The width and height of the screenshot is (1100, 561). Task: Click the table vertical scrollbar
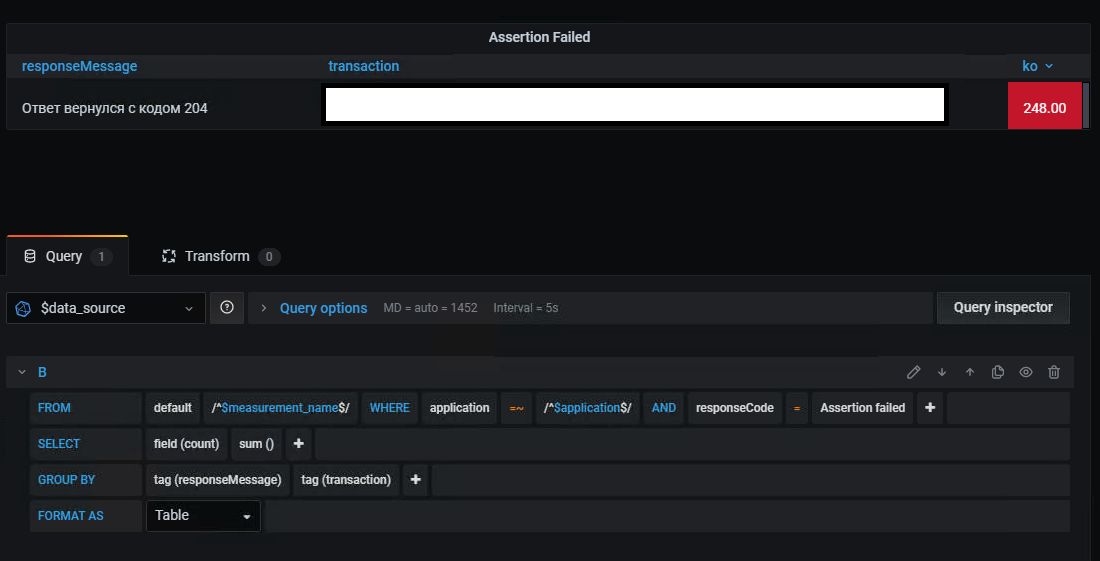[x=1087, y=106]
